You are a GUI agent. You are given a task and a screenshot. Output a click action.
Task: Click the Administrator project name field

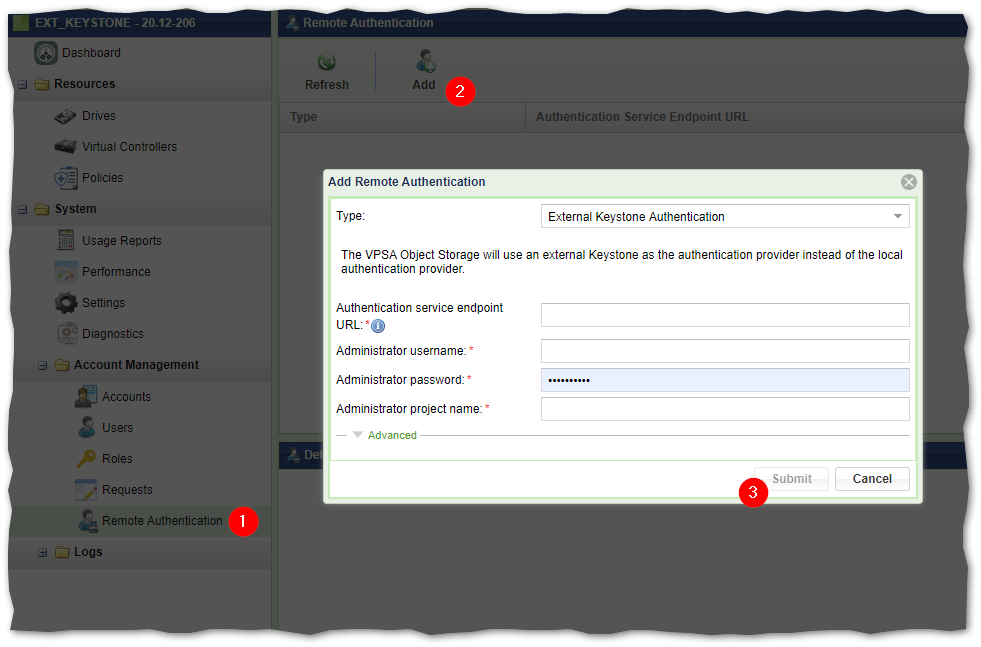click(x=725, y=409)
